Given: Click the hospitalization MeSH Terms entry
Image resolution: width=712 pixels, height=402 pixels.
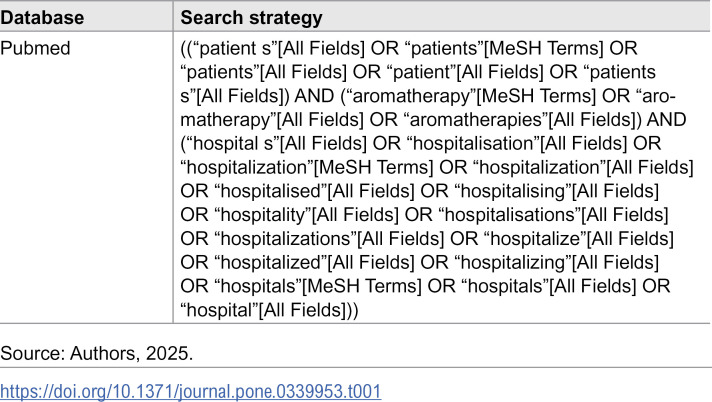Looking at the screenshot, I should (307, 167).
